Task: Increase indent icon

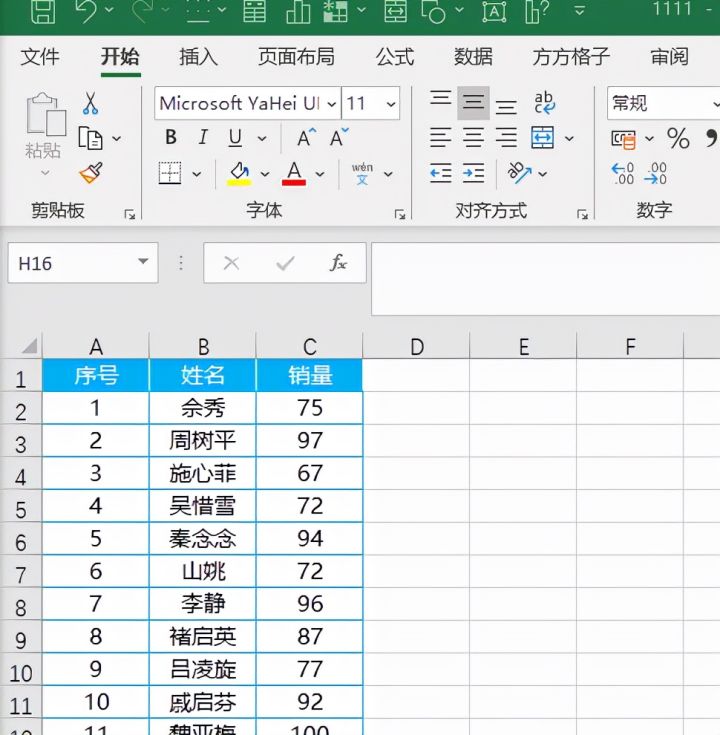Action: pos(473,173)
